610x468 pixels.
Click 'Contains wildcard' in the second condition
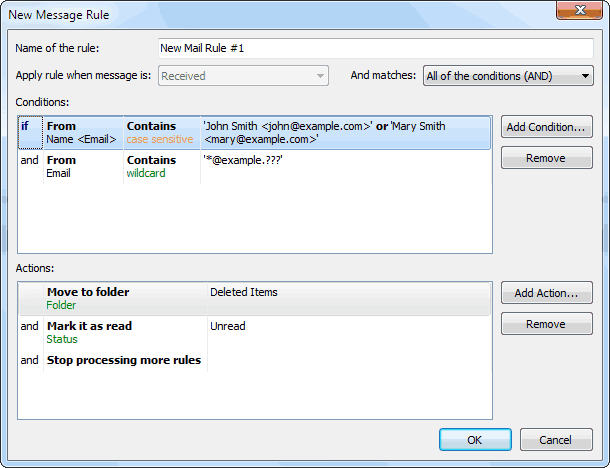click(162, 167)
